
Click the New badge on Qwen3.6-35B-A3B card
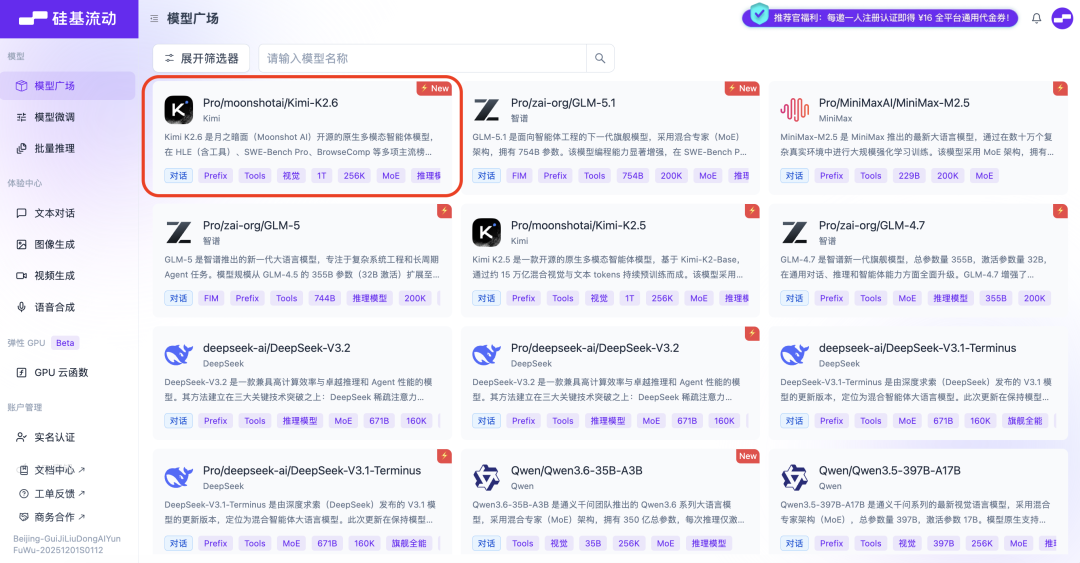coord(747,456)
